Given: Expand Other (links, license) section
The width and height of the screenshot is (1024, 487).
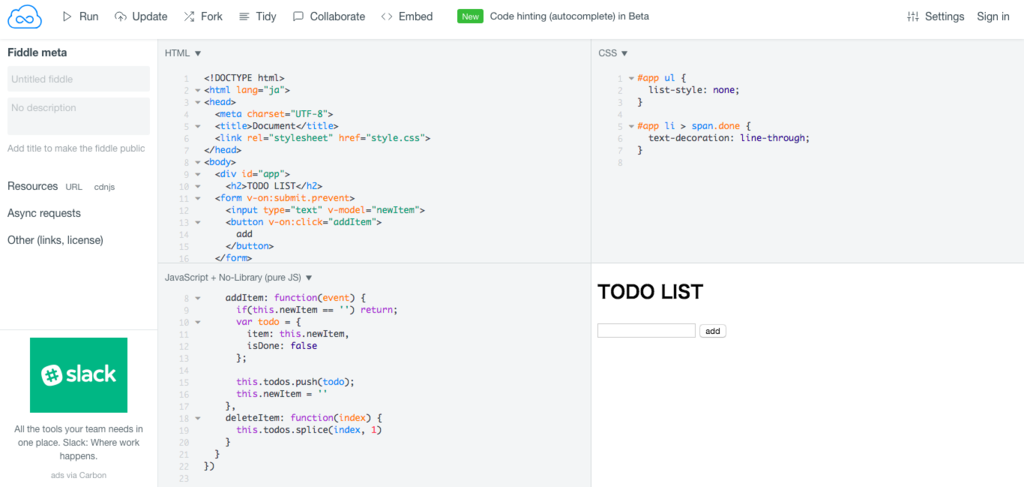Looking at the screenshot, I should pyautogui.click(x=56, y=240).
